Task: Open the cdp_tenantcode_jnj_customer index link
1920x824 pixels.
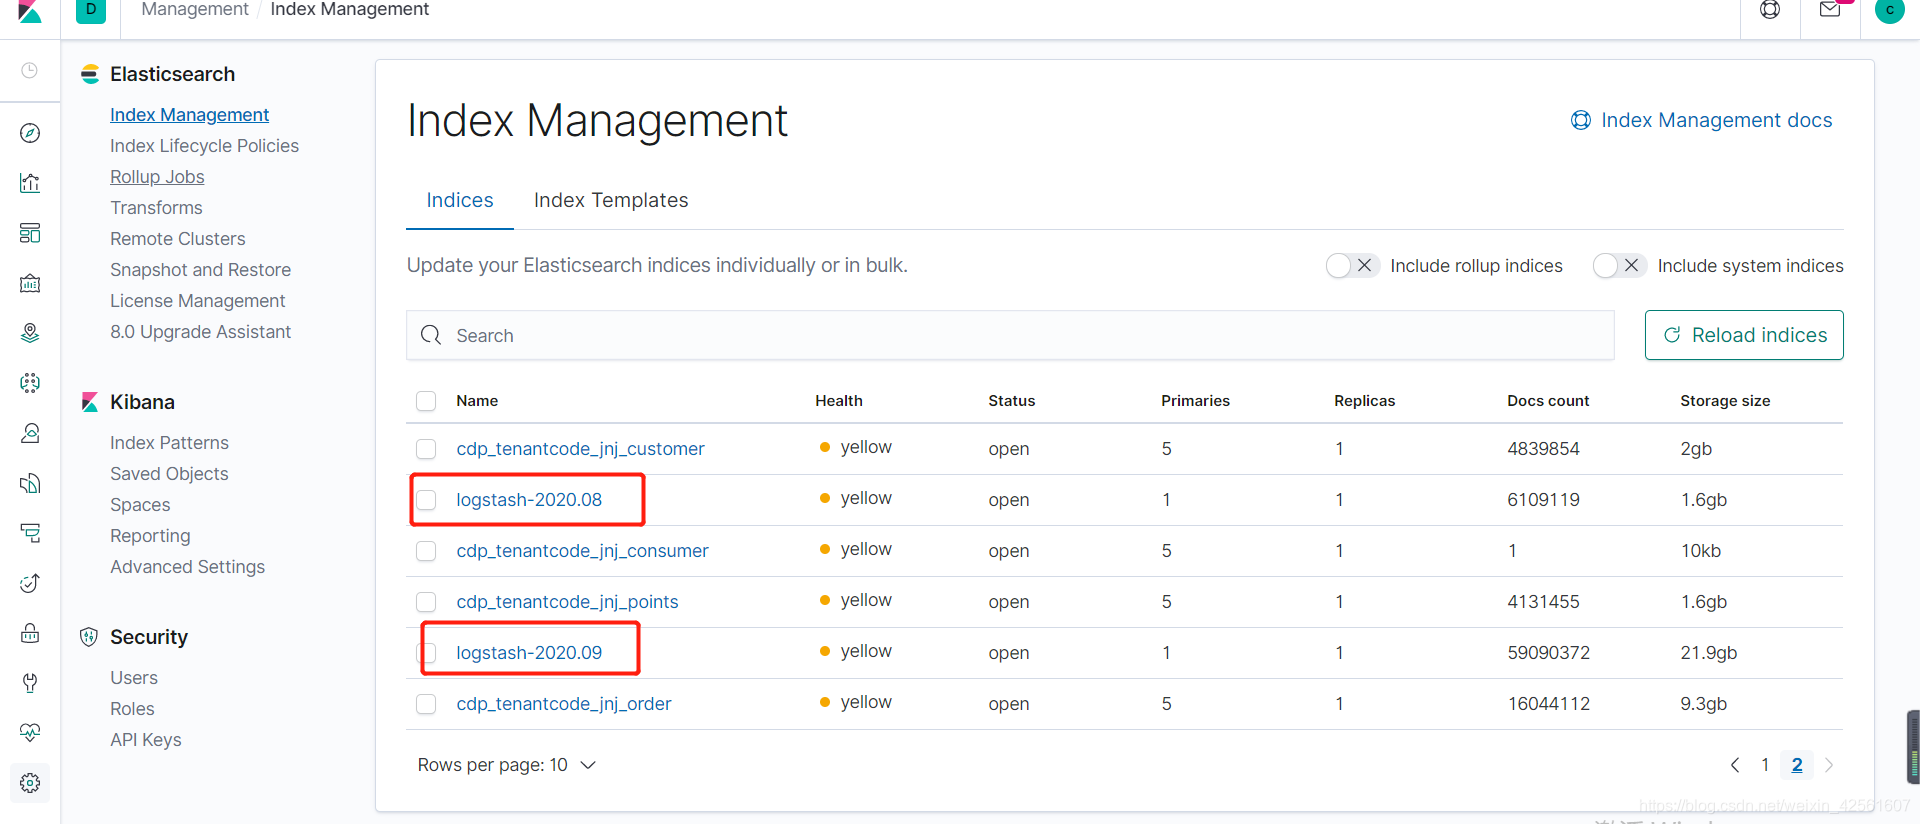Action: pos(581,449)
